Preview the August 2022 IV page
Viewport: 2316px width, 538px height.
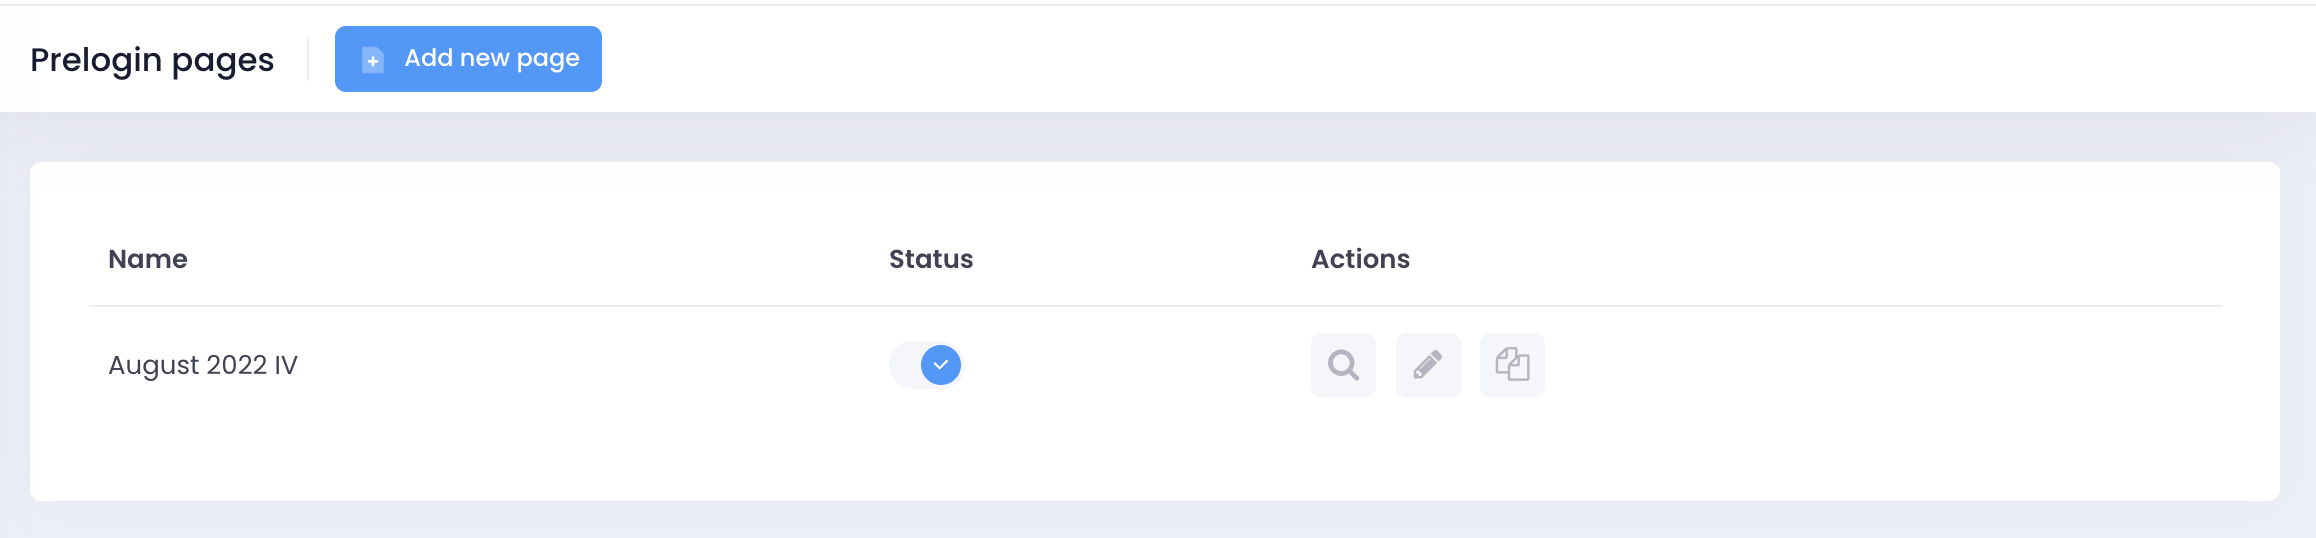click(1343, 365)
